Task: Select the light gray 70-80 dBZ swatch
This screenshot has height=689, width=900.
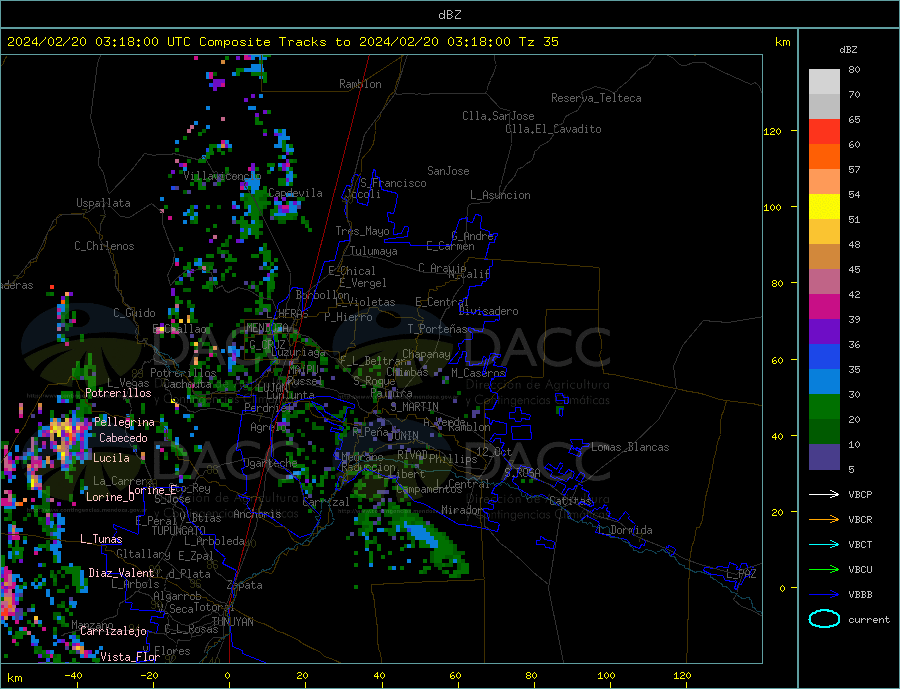Action: tap(824, 82)
